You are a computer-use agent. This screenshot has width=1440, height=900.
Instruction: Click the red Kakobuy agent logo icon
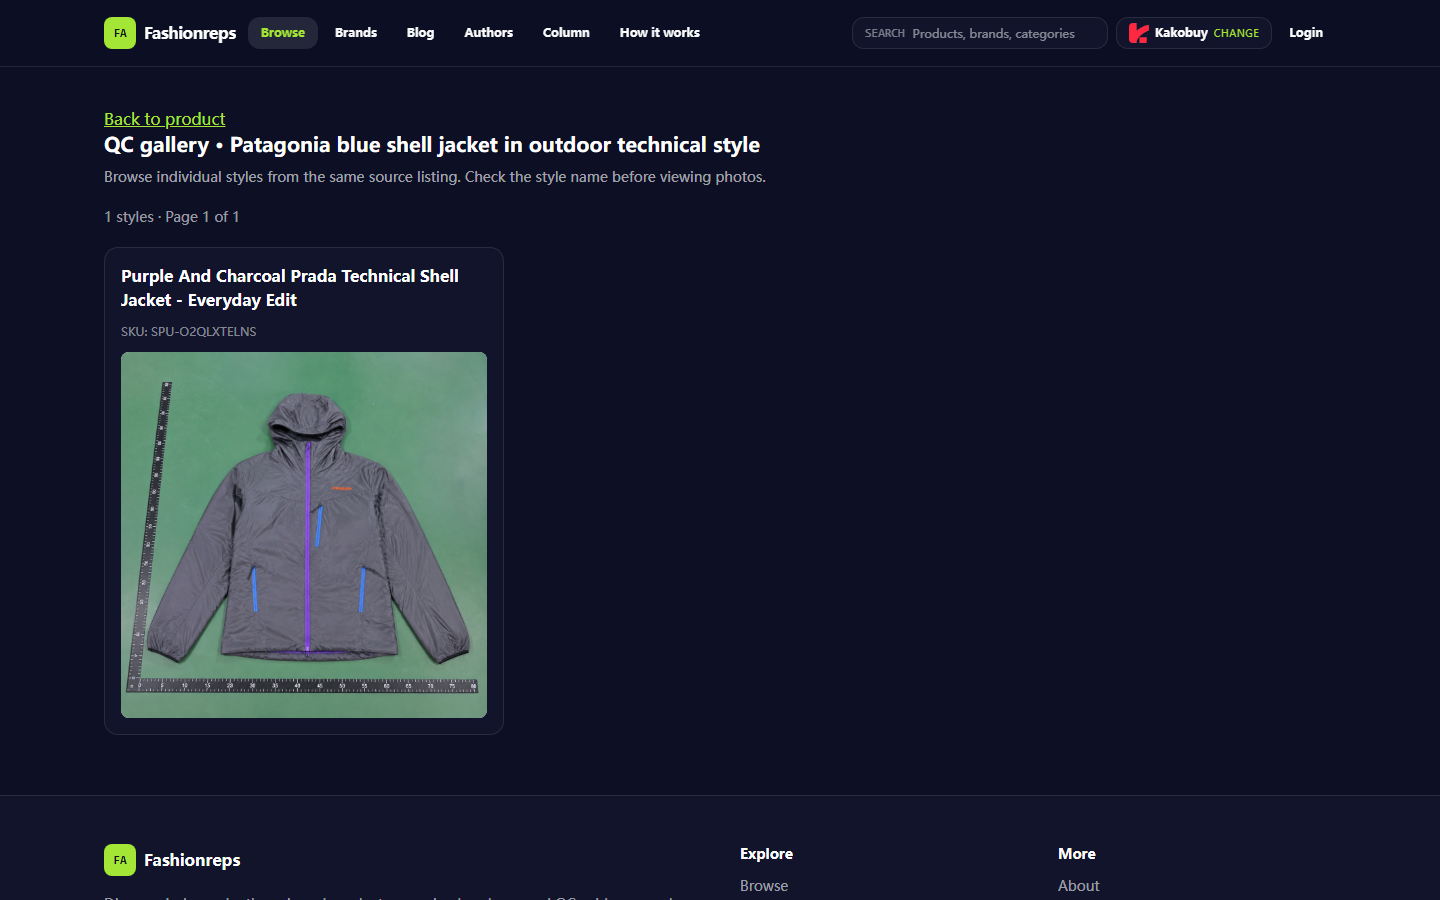[x=1138, y=33]
